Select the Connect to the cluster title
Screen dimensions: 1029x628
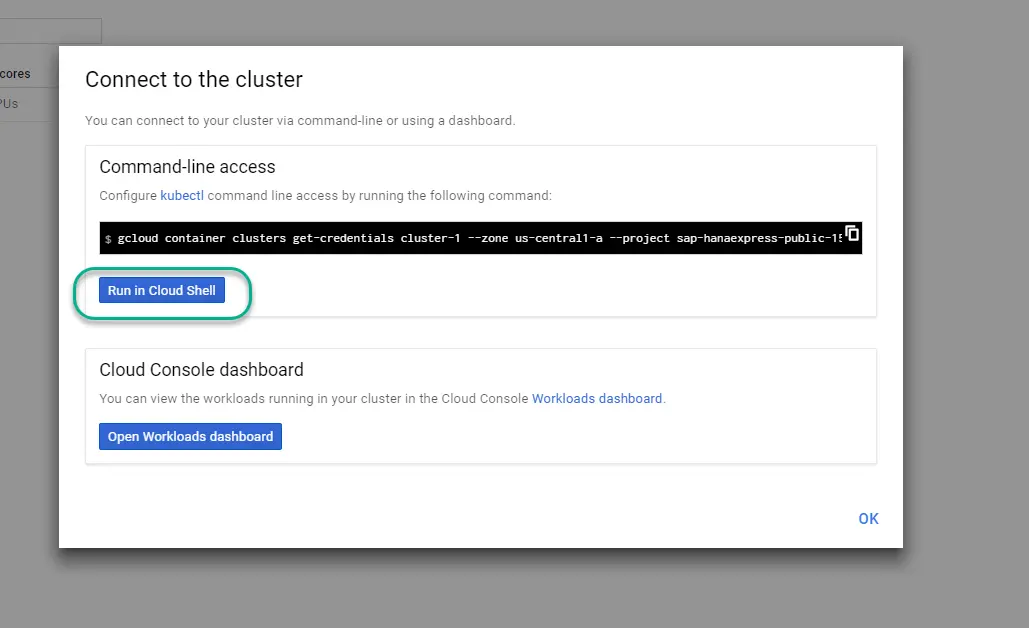(194, 79)
